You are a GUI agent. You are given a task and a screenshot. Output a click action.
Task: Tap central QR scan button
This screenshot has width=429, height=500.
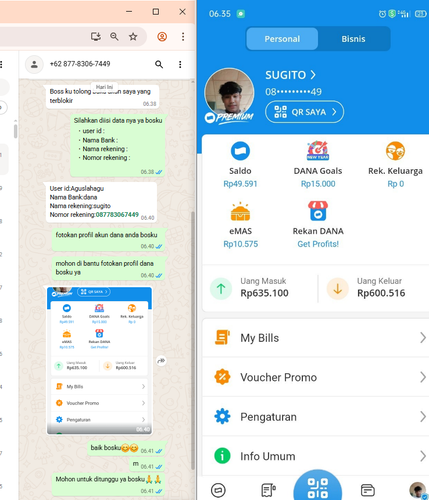point(318,487)
